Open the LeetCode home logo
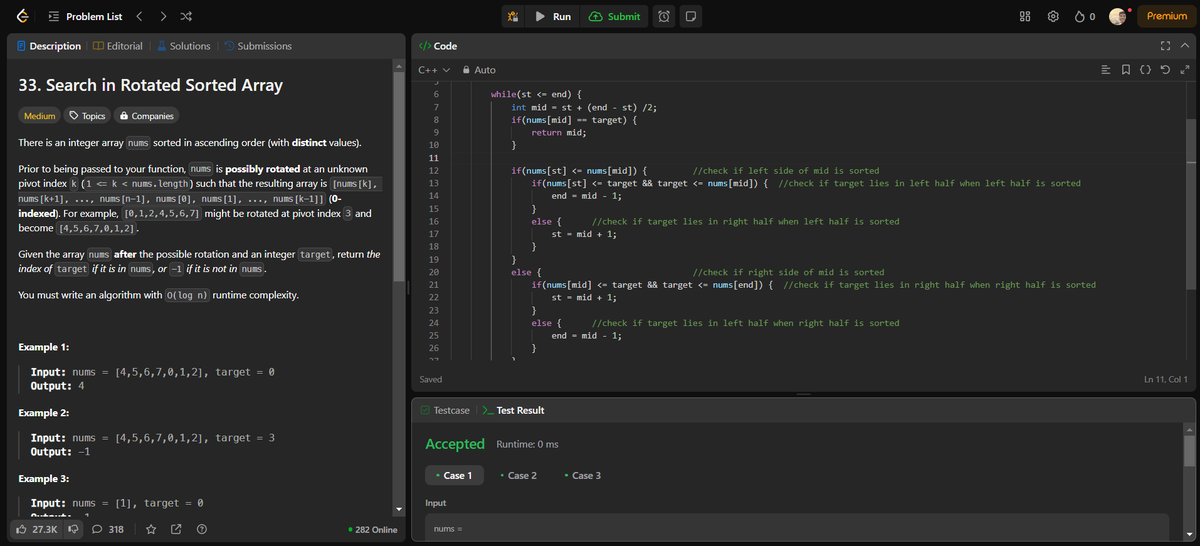 (x=22, y=16)
